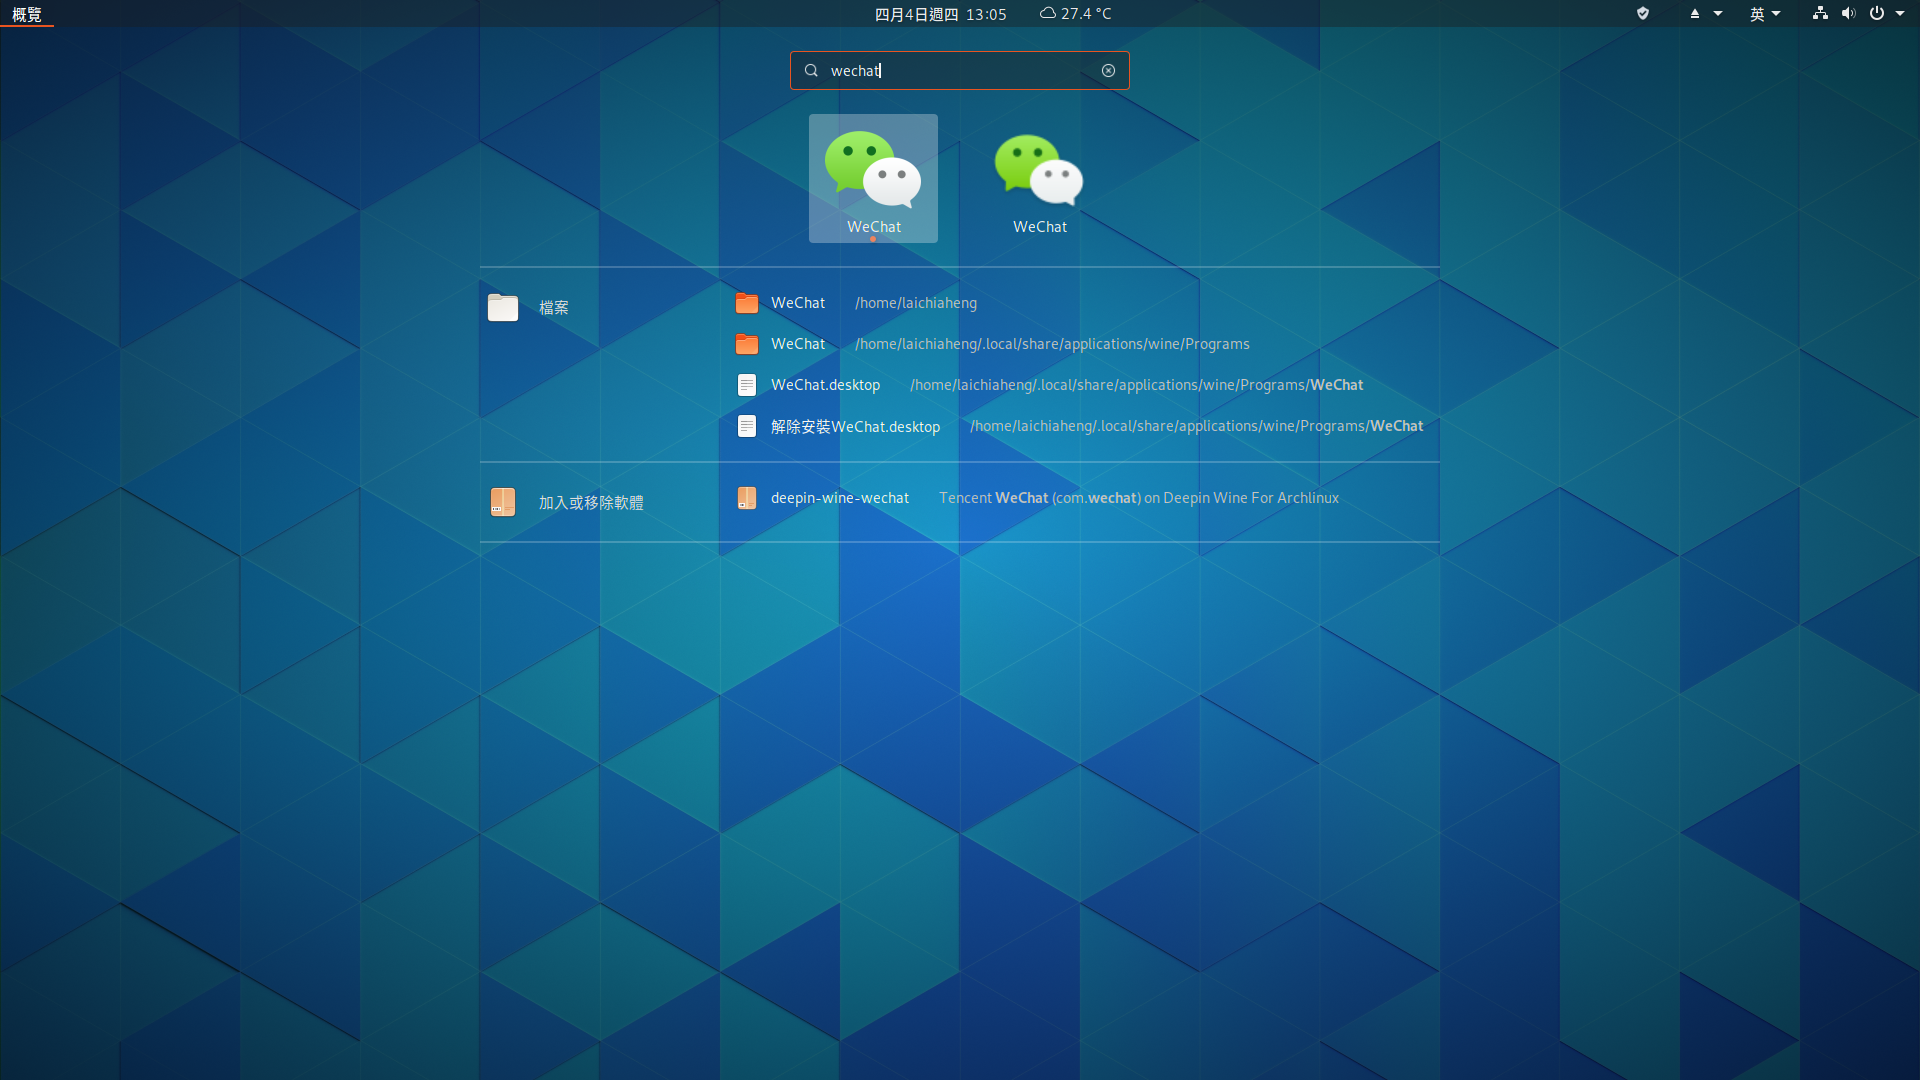Click the network status icon
Viewport: 1920px width, 1080px height.
coord(1820,14)
